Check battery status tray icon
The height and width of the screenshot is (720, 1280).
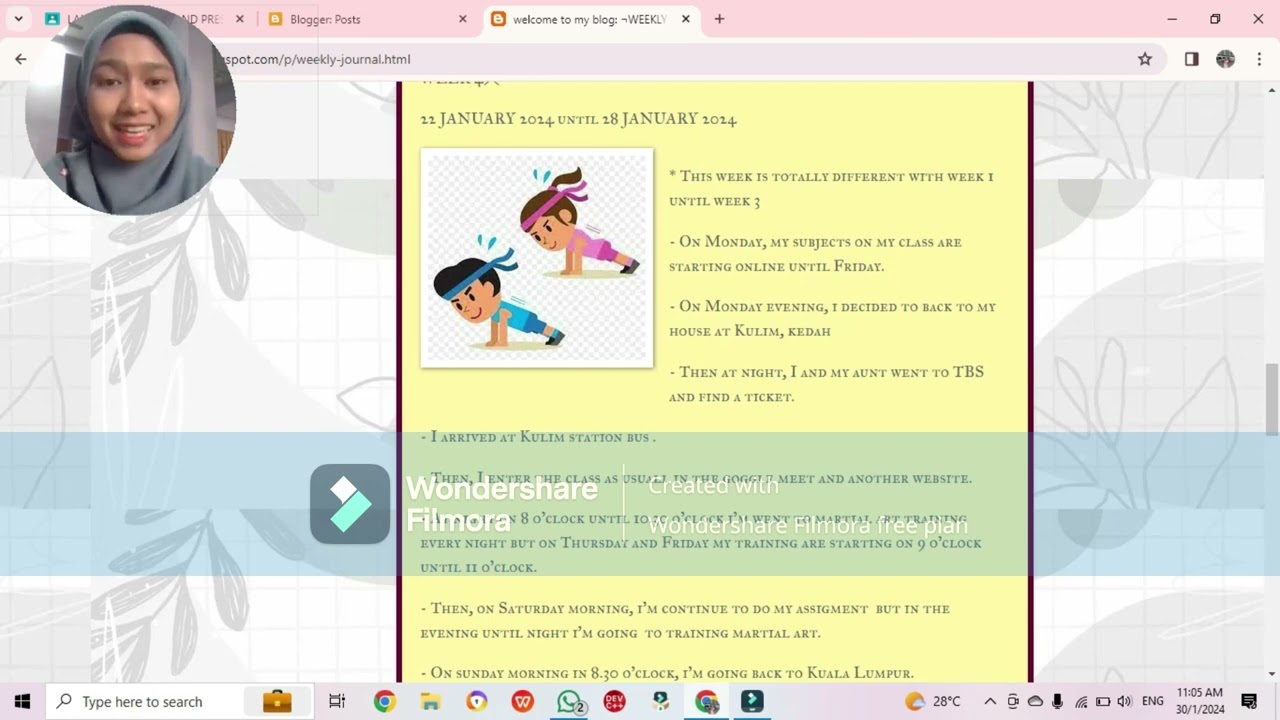[x=1103, y=701]
